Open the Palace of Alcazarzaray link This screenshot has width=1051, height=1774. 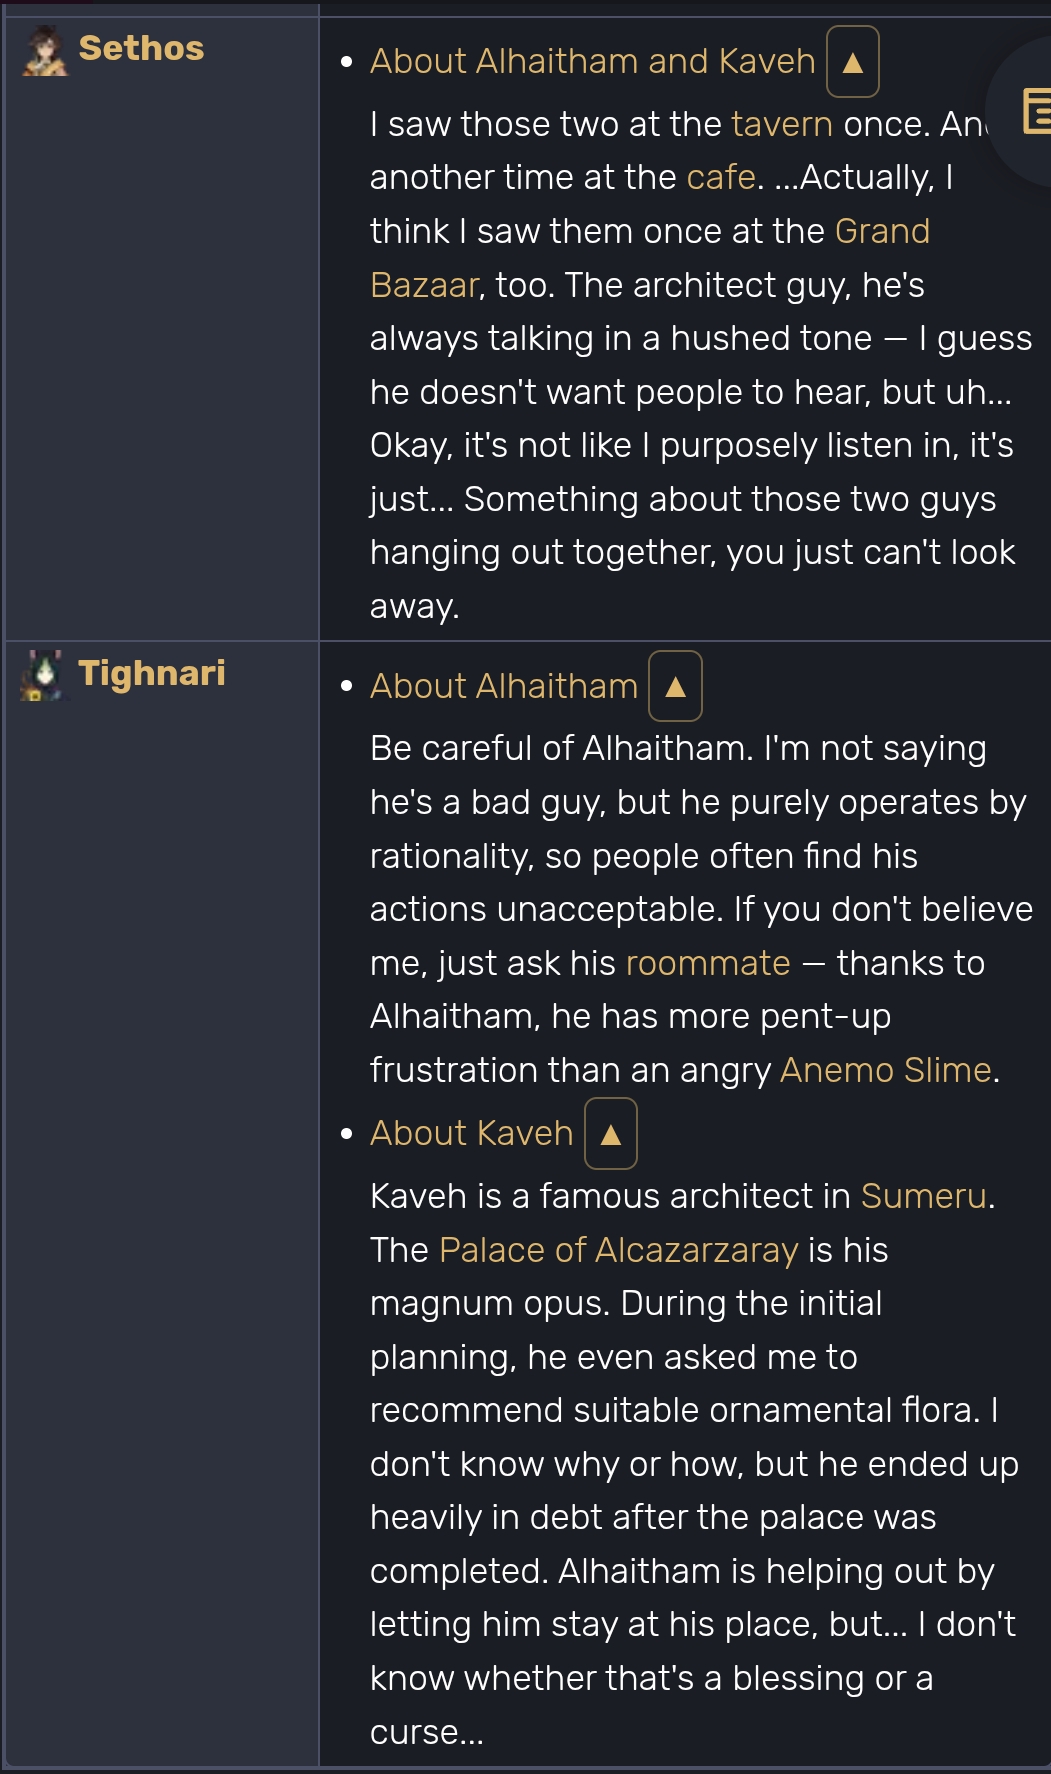[x=619, y=1250]
